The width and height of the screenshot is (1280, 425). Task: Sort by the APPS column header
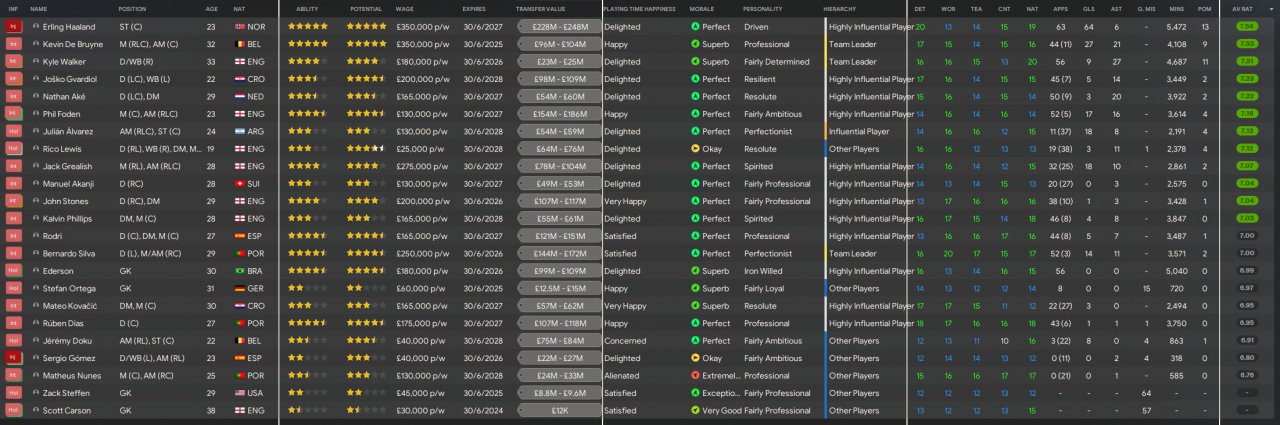click(1059, 8)
